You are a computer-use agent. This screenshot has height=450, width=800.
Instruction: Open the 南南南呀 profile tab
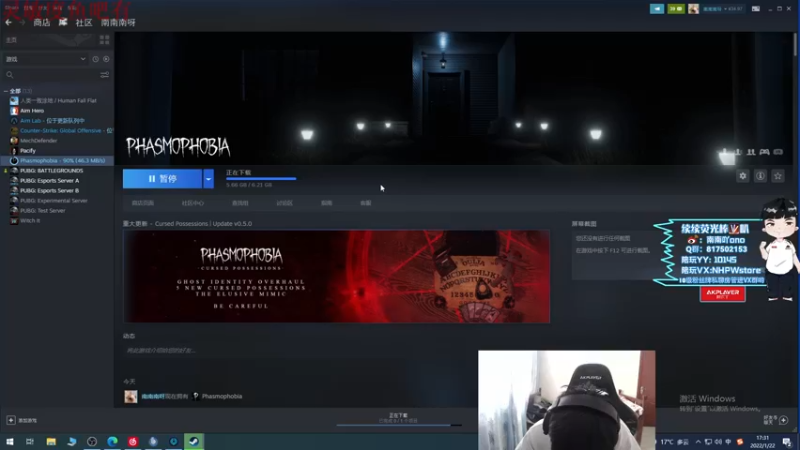pyautogui.click(x=118, y=22)
